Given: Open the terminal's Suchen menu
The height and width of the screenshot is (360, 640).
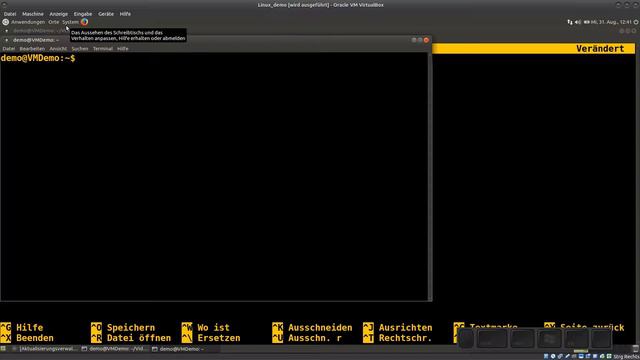Looking at the screenshot, I should coord(80,49).
